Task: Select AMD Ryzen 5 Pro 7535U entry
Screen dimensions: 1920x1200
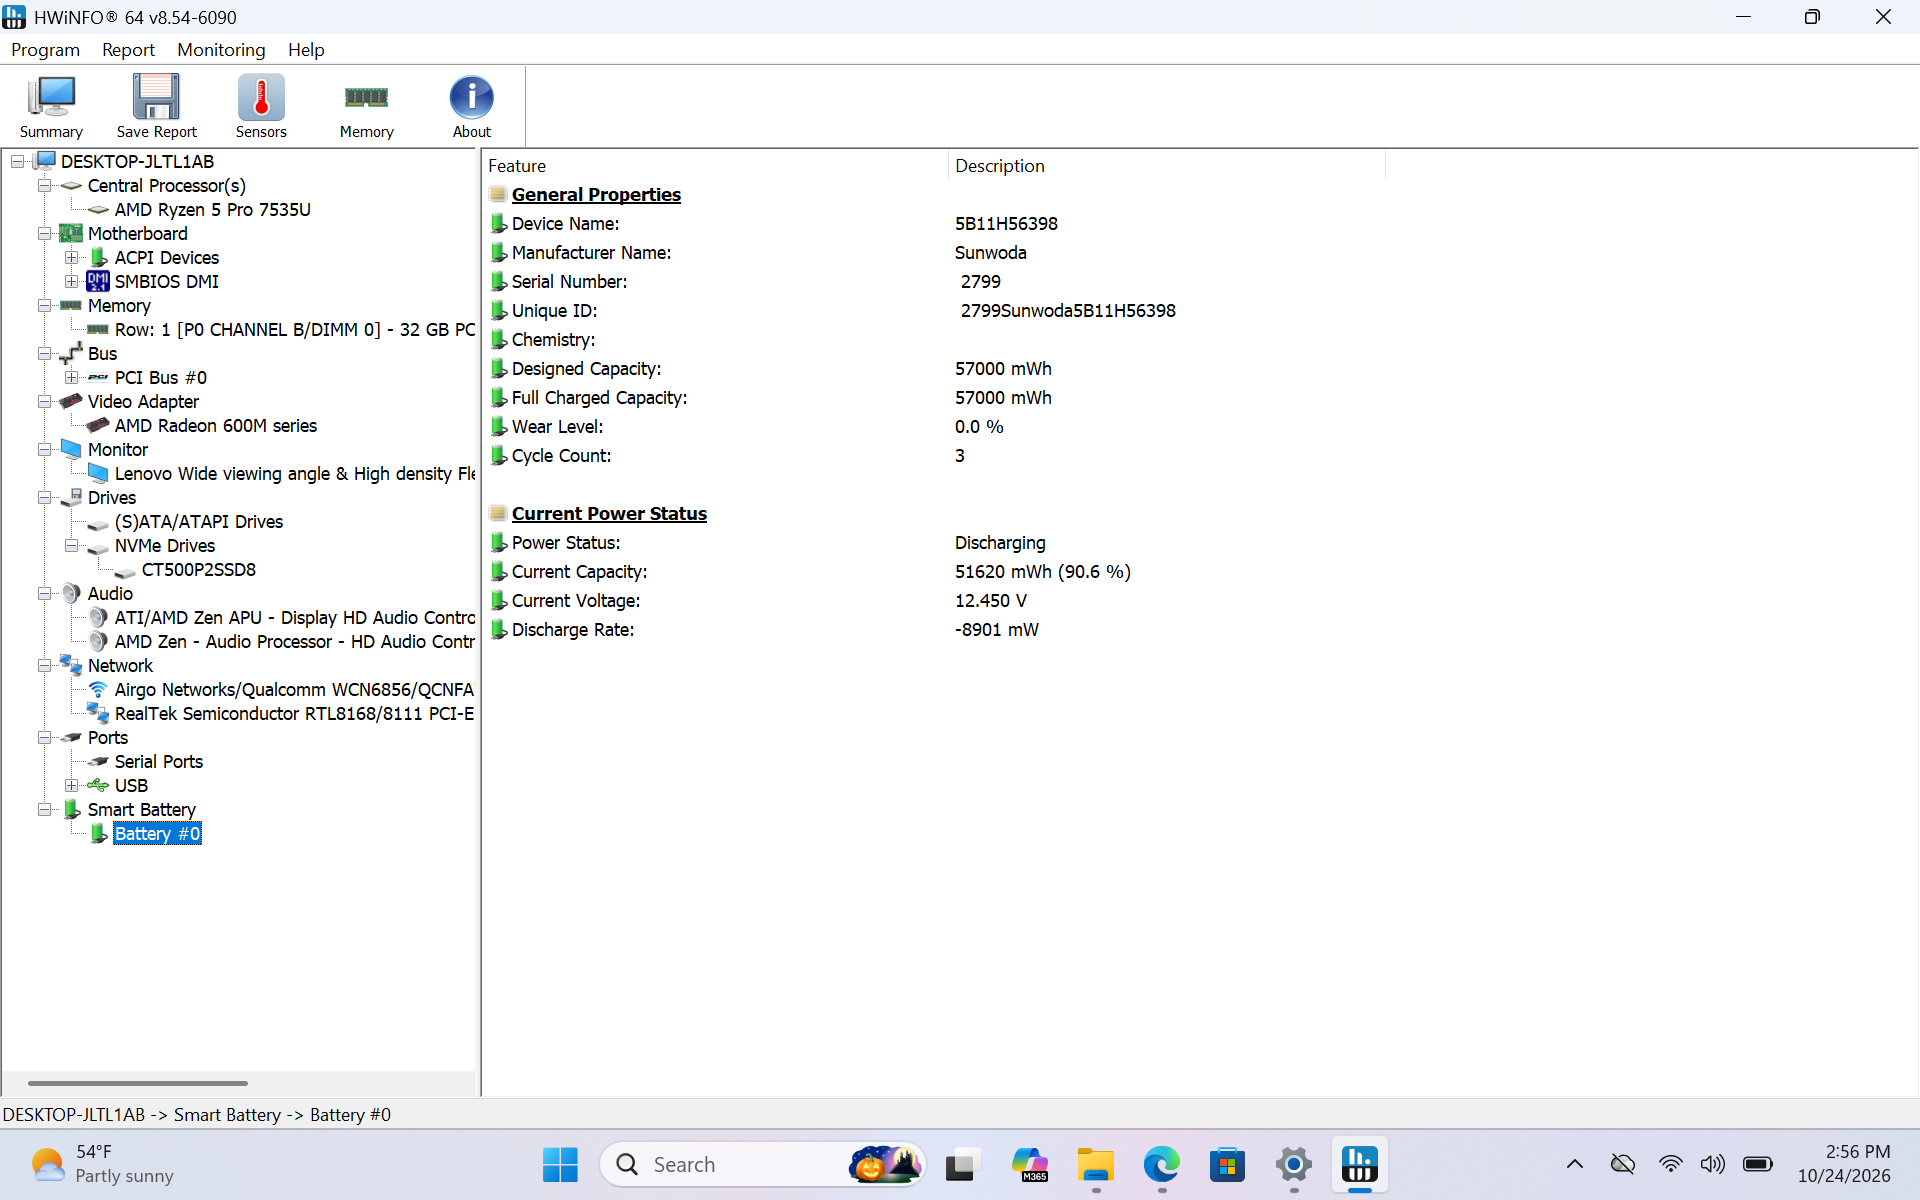Action: [x=212, y=209]
